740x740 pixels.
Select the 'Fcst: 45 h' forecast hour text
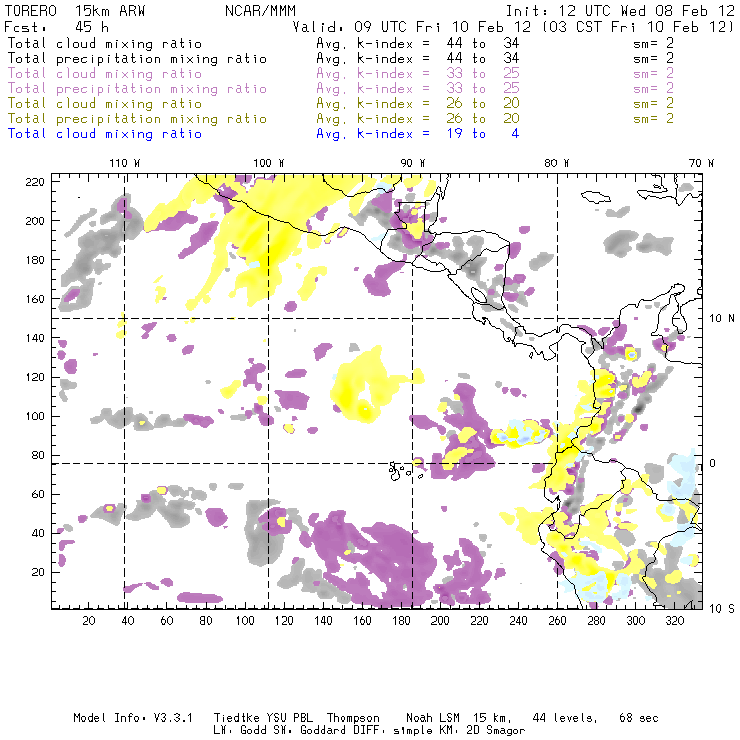pos(56,27)
